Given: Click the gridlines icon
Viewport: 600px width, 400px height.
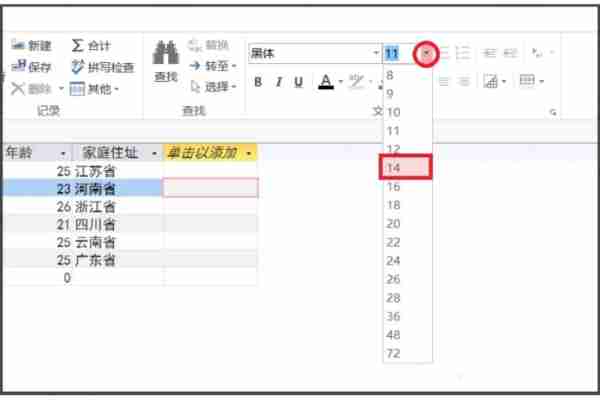Looking at the screenshot, I should pos(527,81).
